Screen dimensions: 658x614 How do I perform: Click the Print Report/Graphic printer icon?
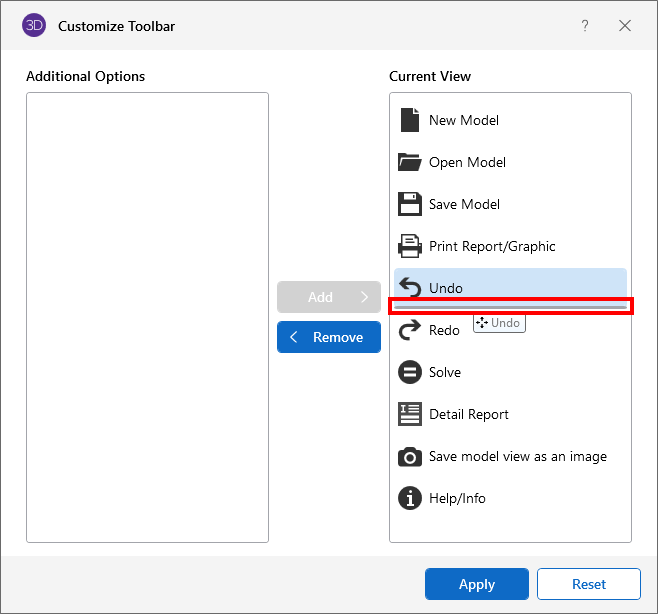pyautogui.click(x=410, y=246)
